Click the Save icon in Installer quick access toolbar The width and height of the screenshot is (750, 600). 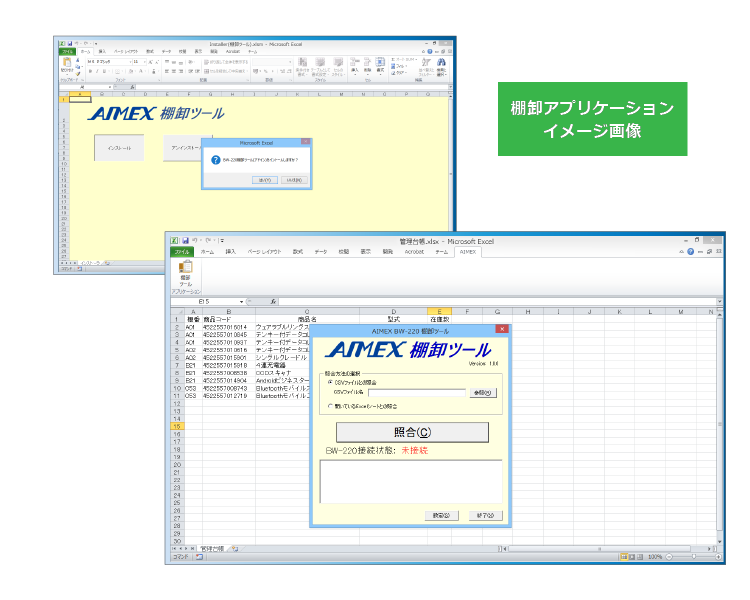(70, 44)
